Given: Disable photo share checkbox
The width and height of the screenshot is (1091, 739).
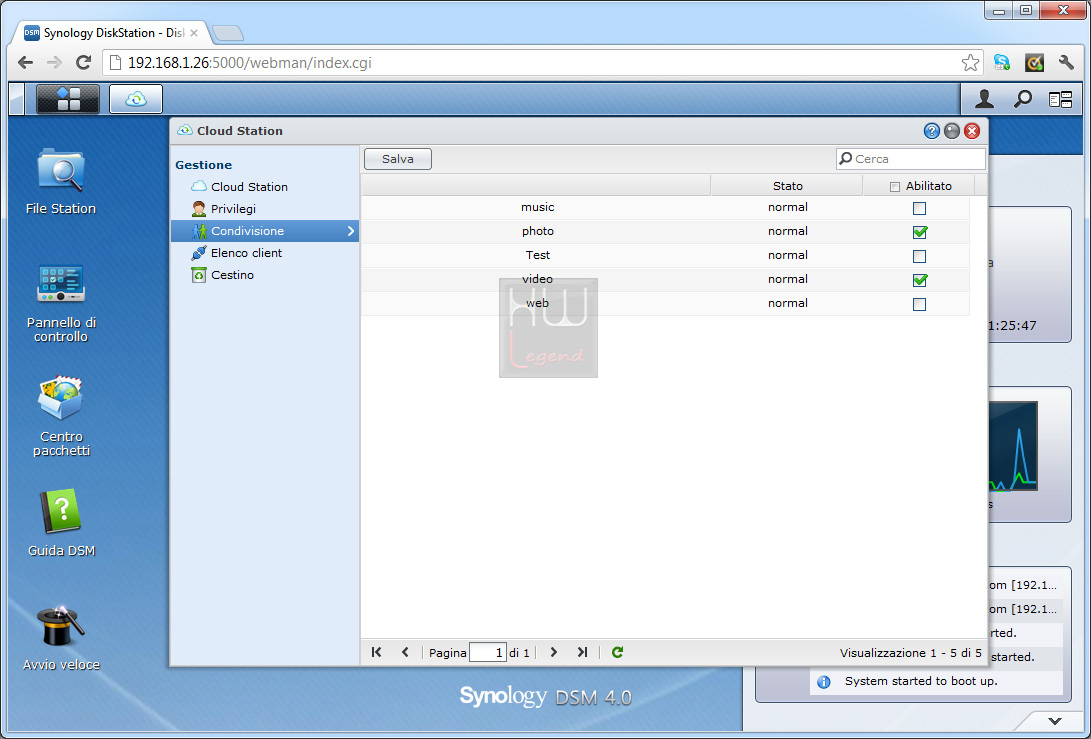Looking at the screenshot, I should coord(919,232).
